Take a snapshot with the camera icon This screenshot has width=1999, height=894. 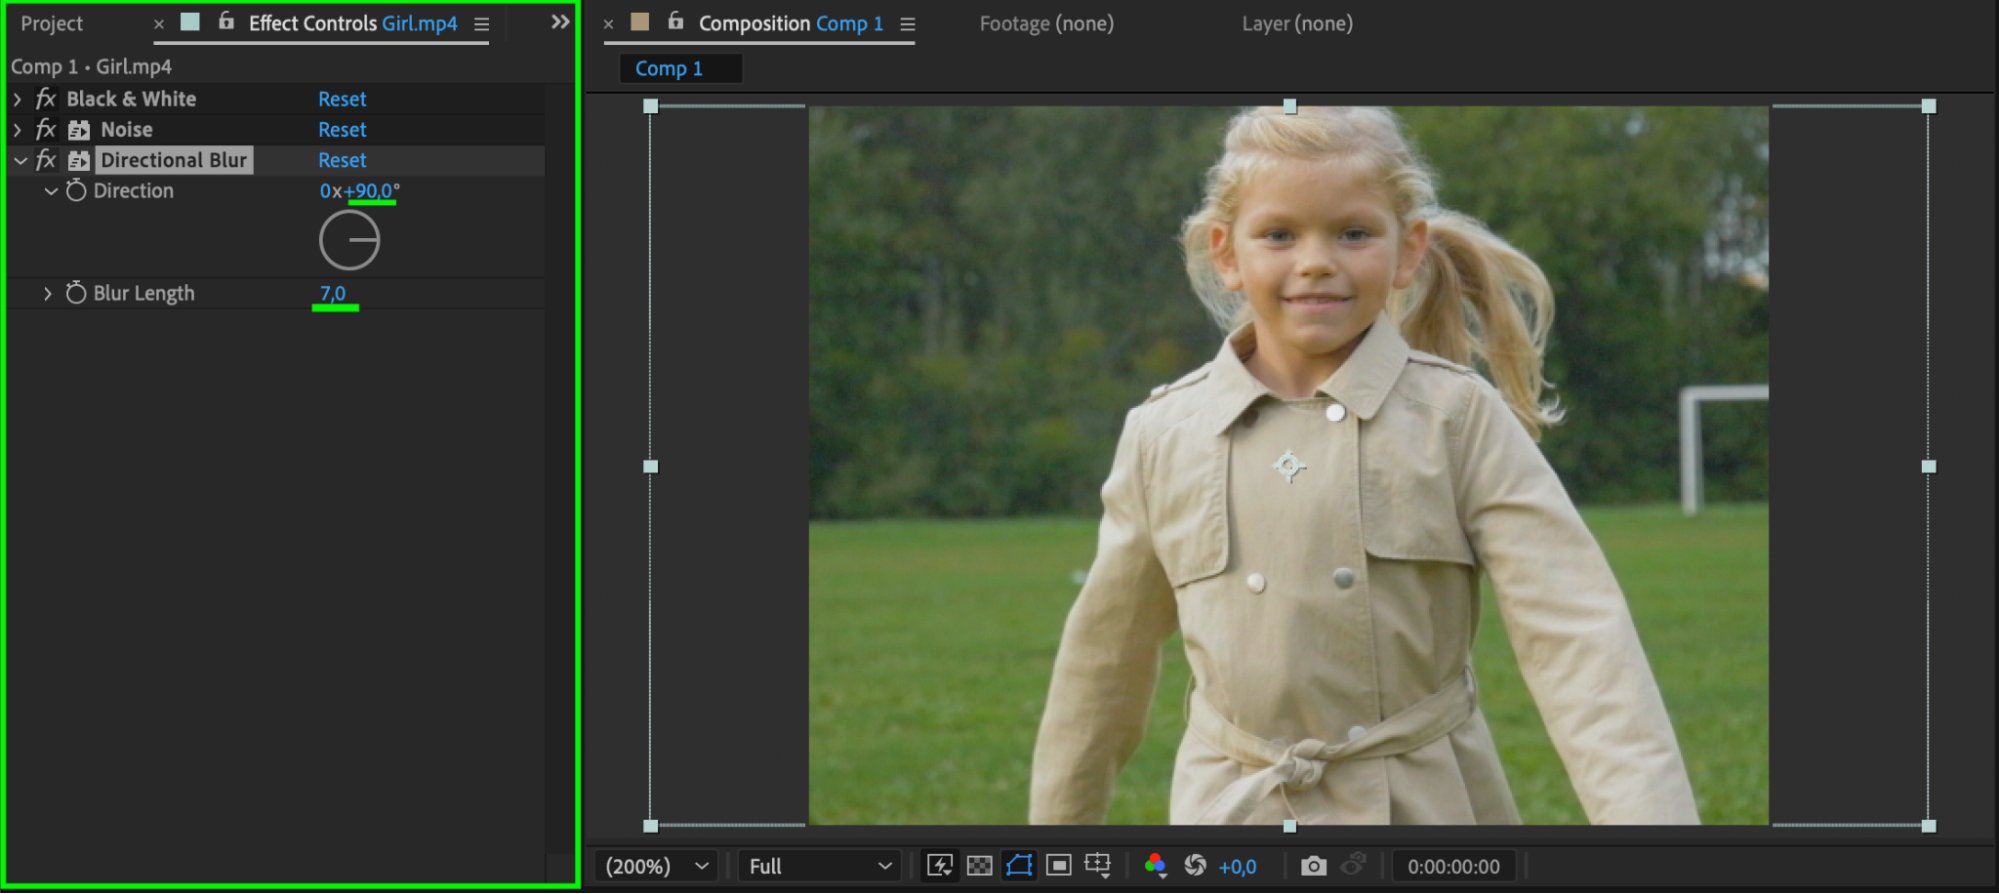tap(1313, 866)
